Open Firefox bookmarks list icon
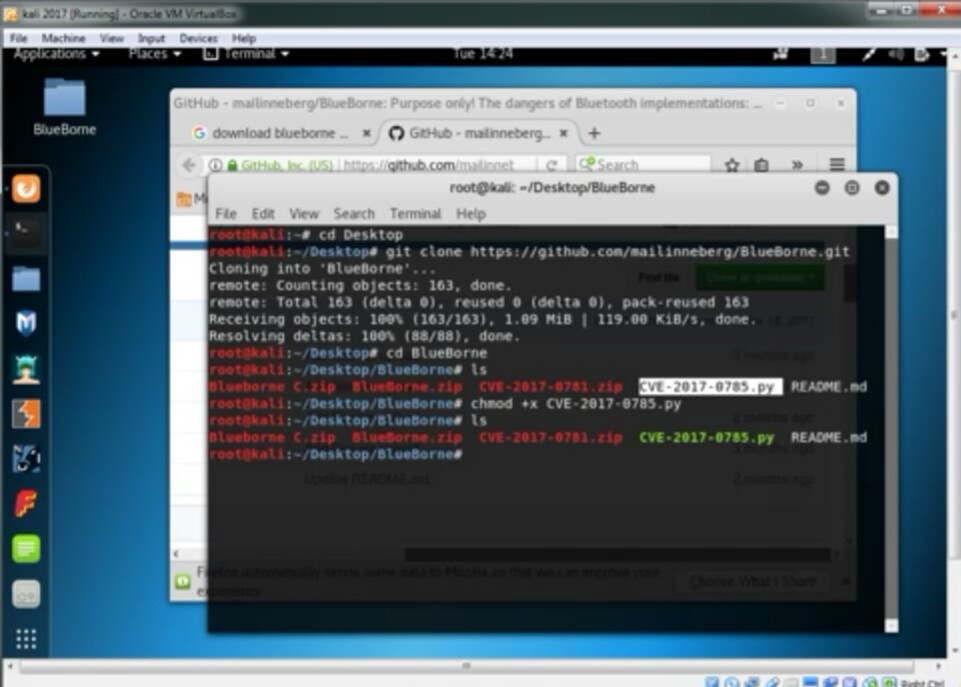The image size is (961, 687). (761, 165)
